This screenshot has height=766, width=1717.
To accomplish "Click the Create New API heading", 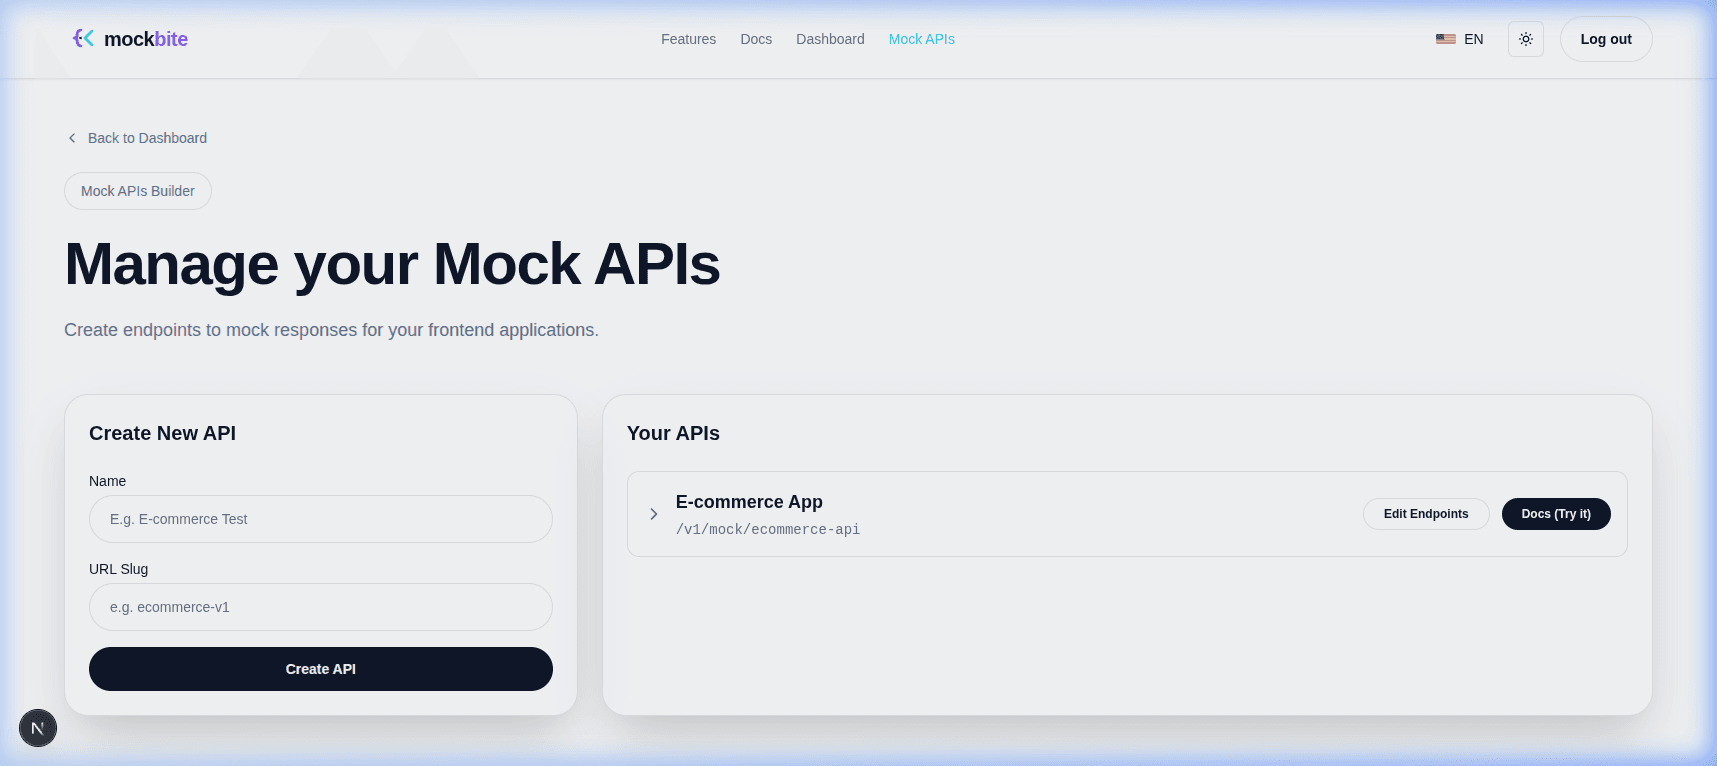I will [x=162, y=433].
